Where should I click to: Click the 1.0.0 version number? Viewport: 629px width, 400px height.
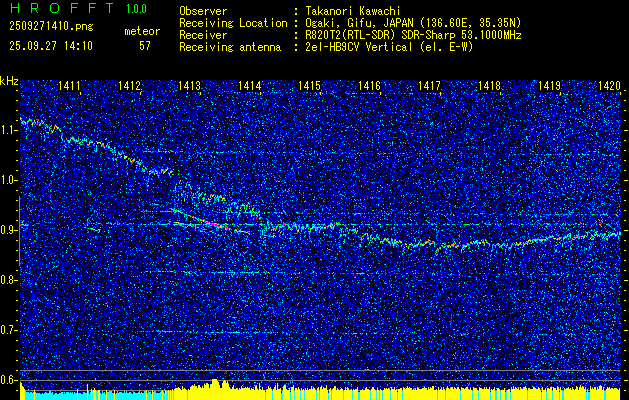tap(135, 9)
